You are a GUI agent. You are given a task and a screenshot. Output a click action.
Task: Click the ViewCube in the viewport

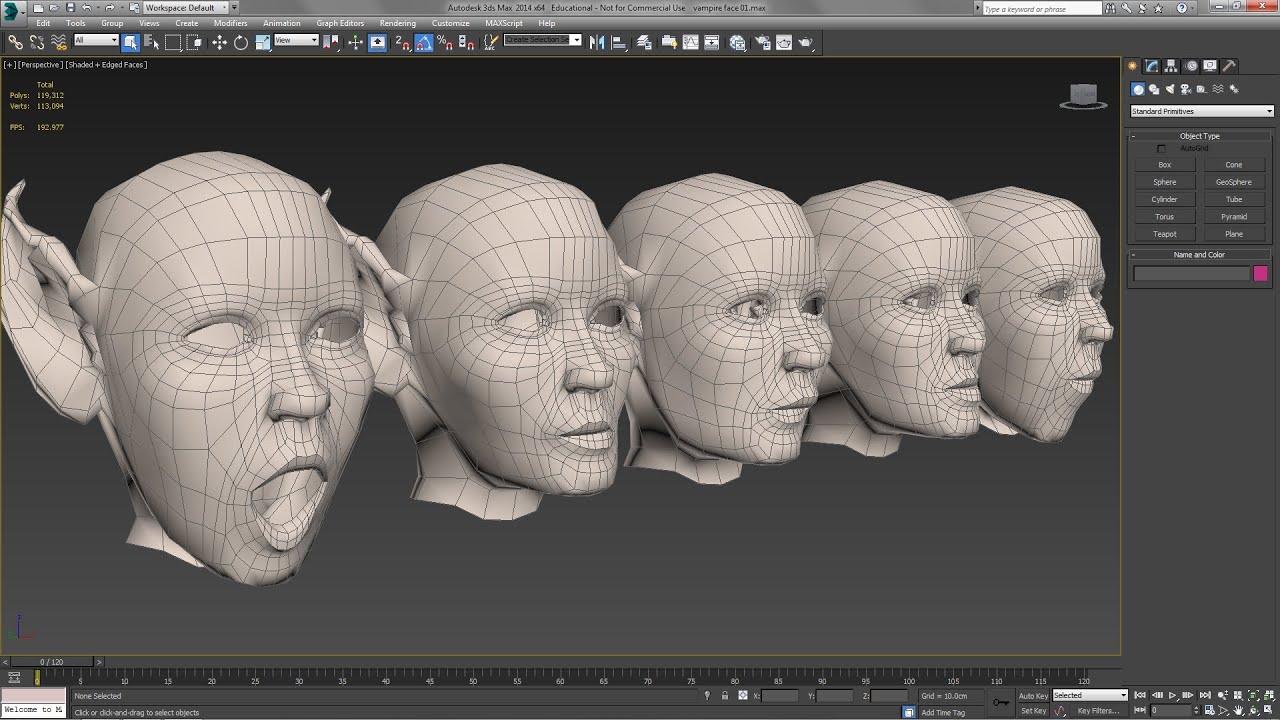(1083, 97)
